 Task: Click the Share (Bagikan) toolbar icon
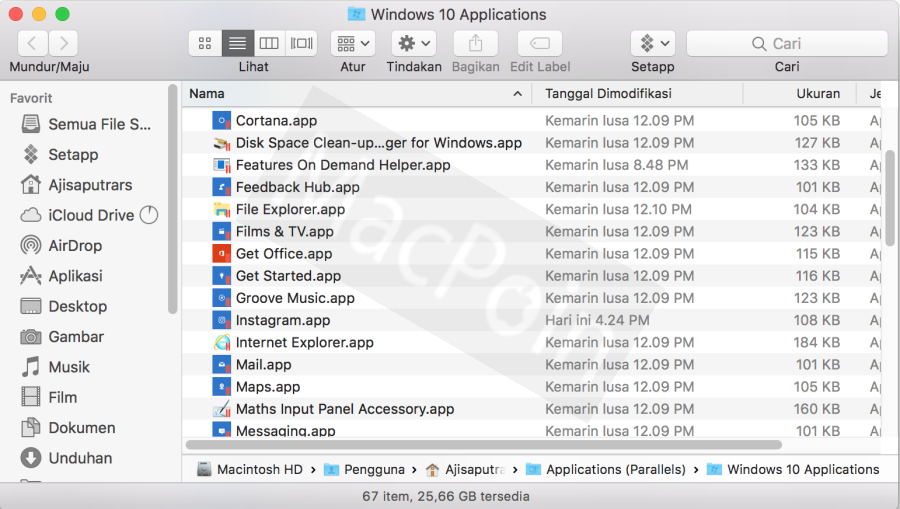(475, 43)
